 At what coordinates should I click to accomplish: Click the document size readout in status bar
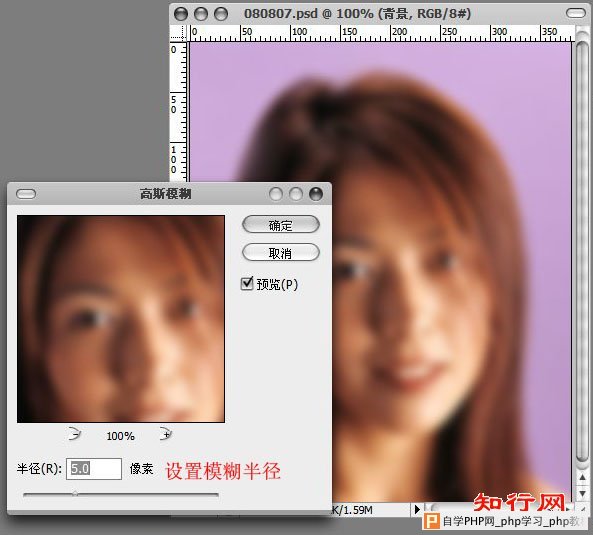coord(352,510)
